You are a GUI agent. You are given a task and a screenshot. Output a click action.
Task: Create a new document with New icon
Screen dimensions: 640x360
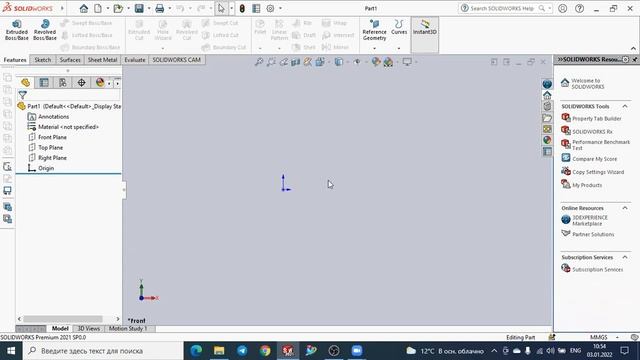(98, 8)
